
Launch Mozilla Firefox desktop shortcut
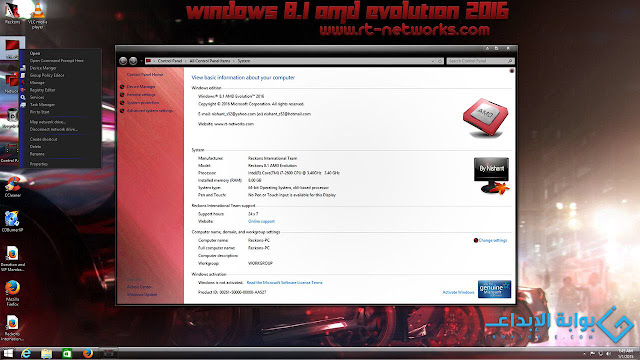pos(13,293)
